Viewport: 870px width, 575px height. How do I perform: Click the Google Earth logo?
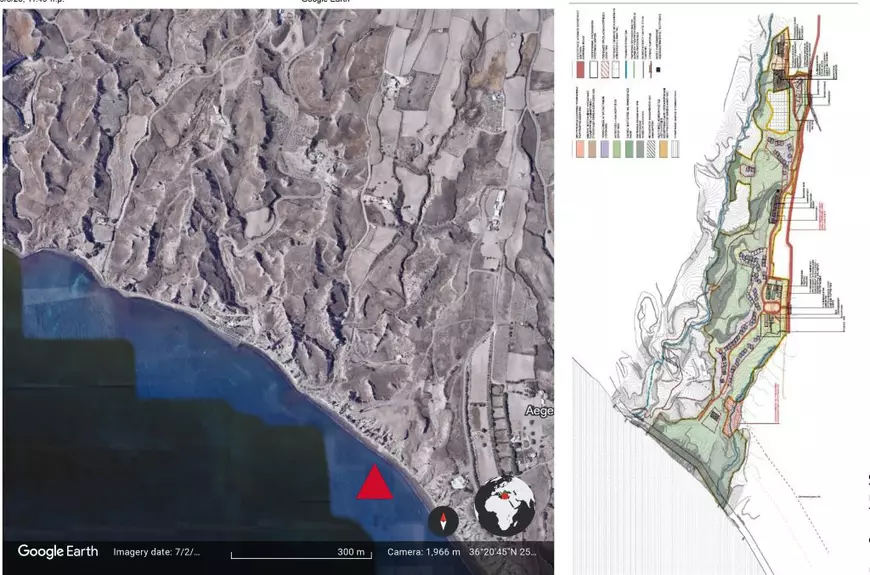pyautogui.click(x=58, y=551)
